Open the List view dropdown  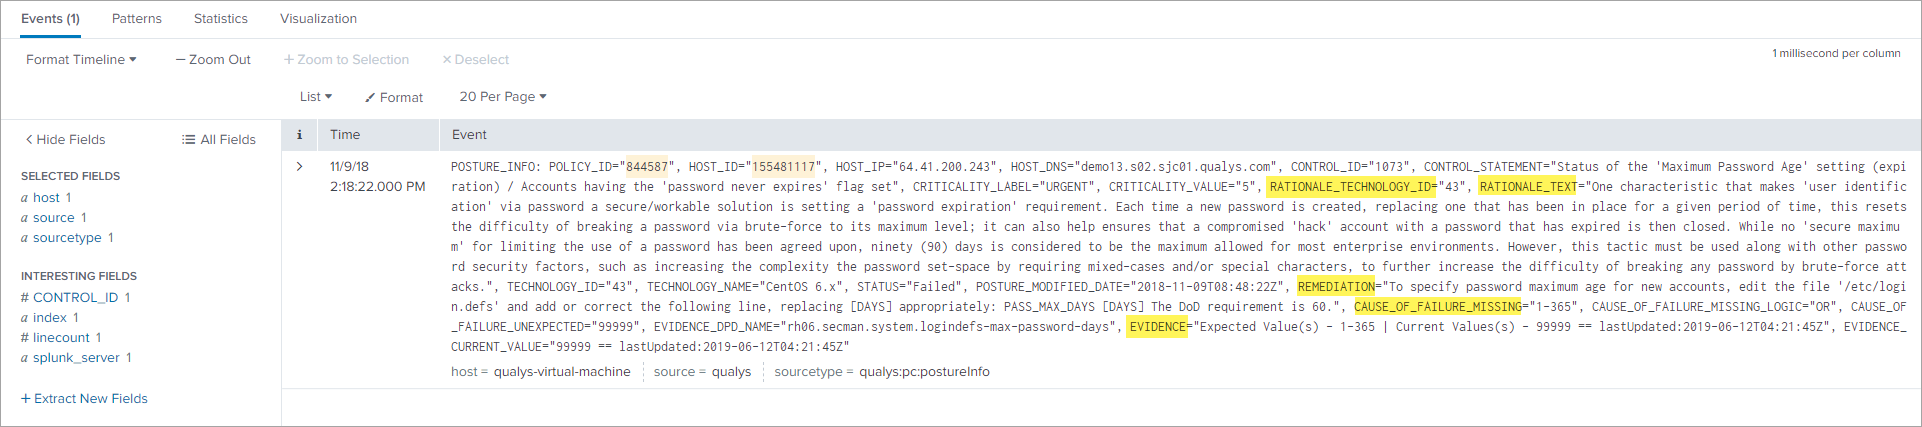[315, 97]
